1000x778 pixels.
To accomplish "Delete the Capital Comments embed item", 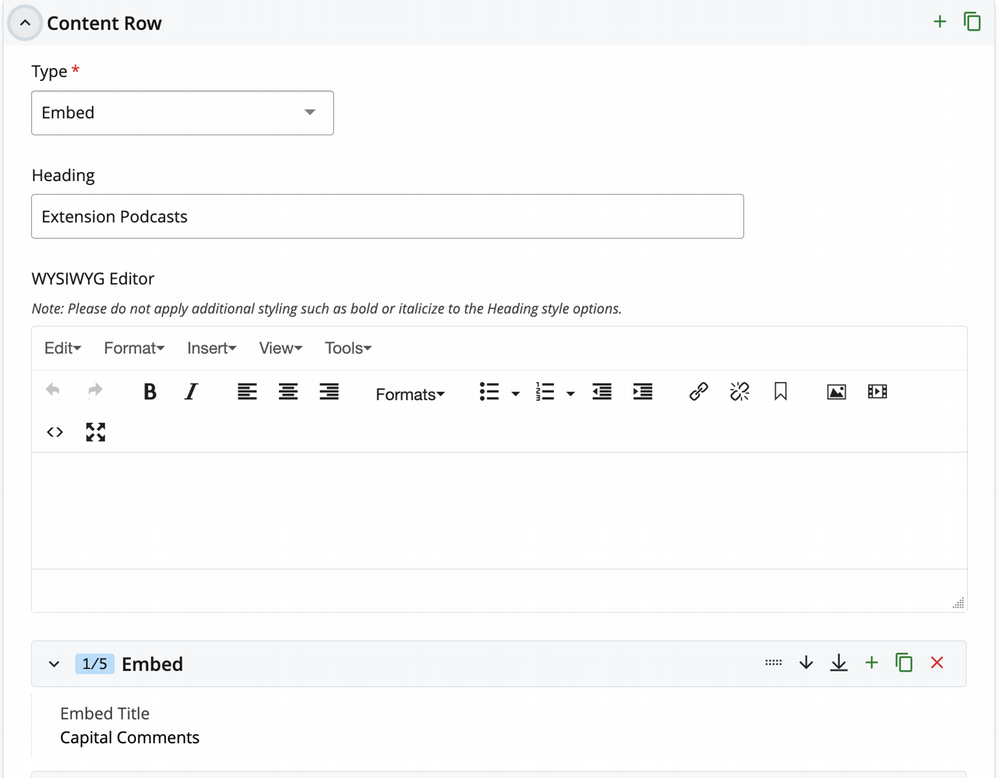I will [937, 662].
